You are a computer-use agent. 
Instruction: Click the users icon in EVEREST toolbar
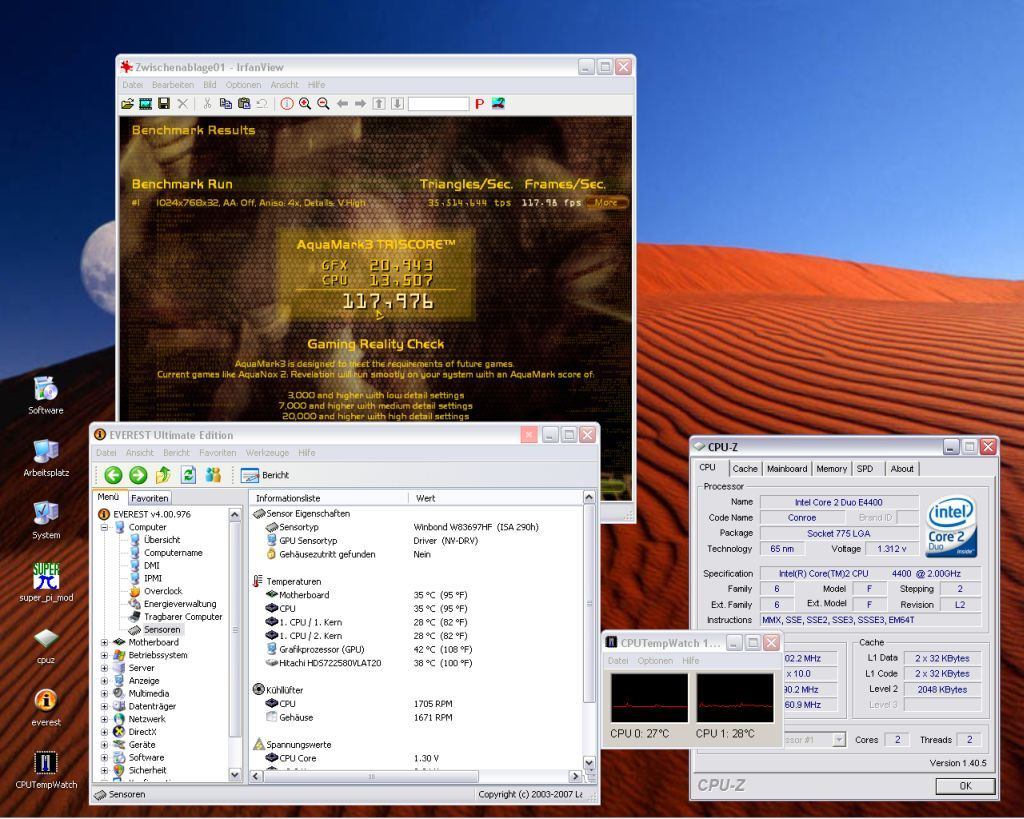pyautogui.click(x=213, y=475)
